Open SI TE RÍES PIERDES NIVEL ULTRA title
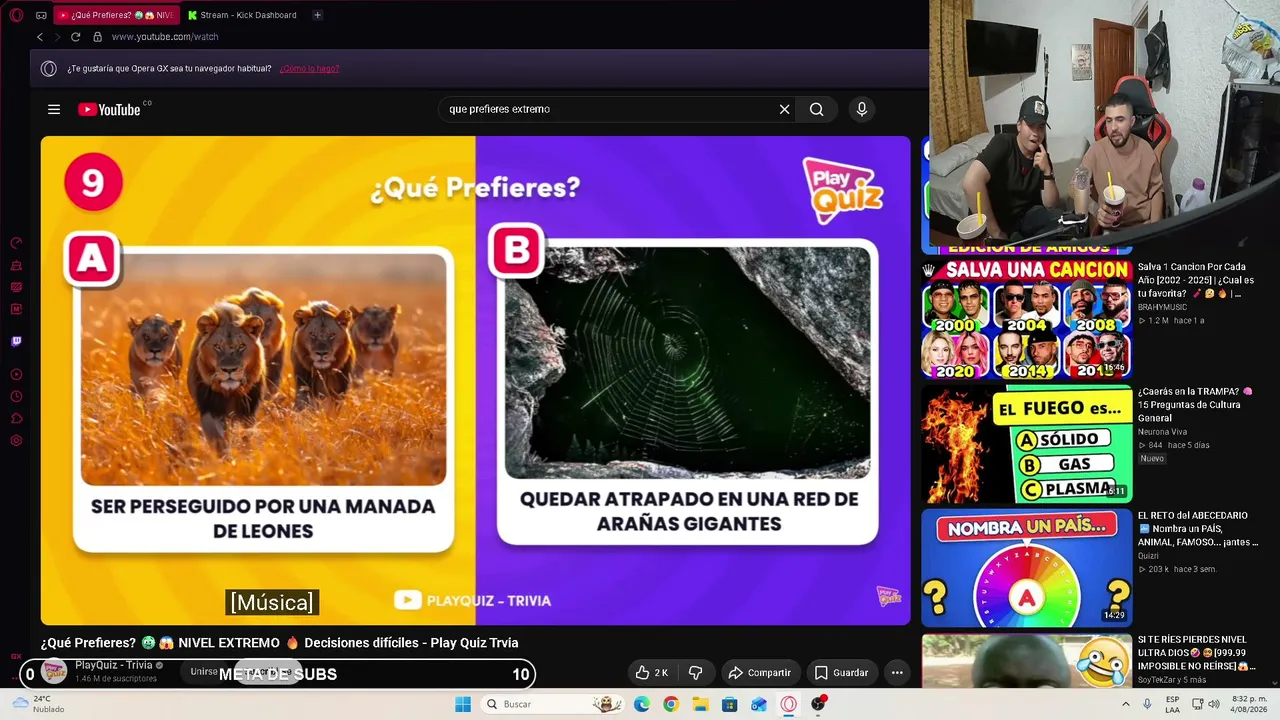The image size is (1280, 720). click(x=1196, y=653)
